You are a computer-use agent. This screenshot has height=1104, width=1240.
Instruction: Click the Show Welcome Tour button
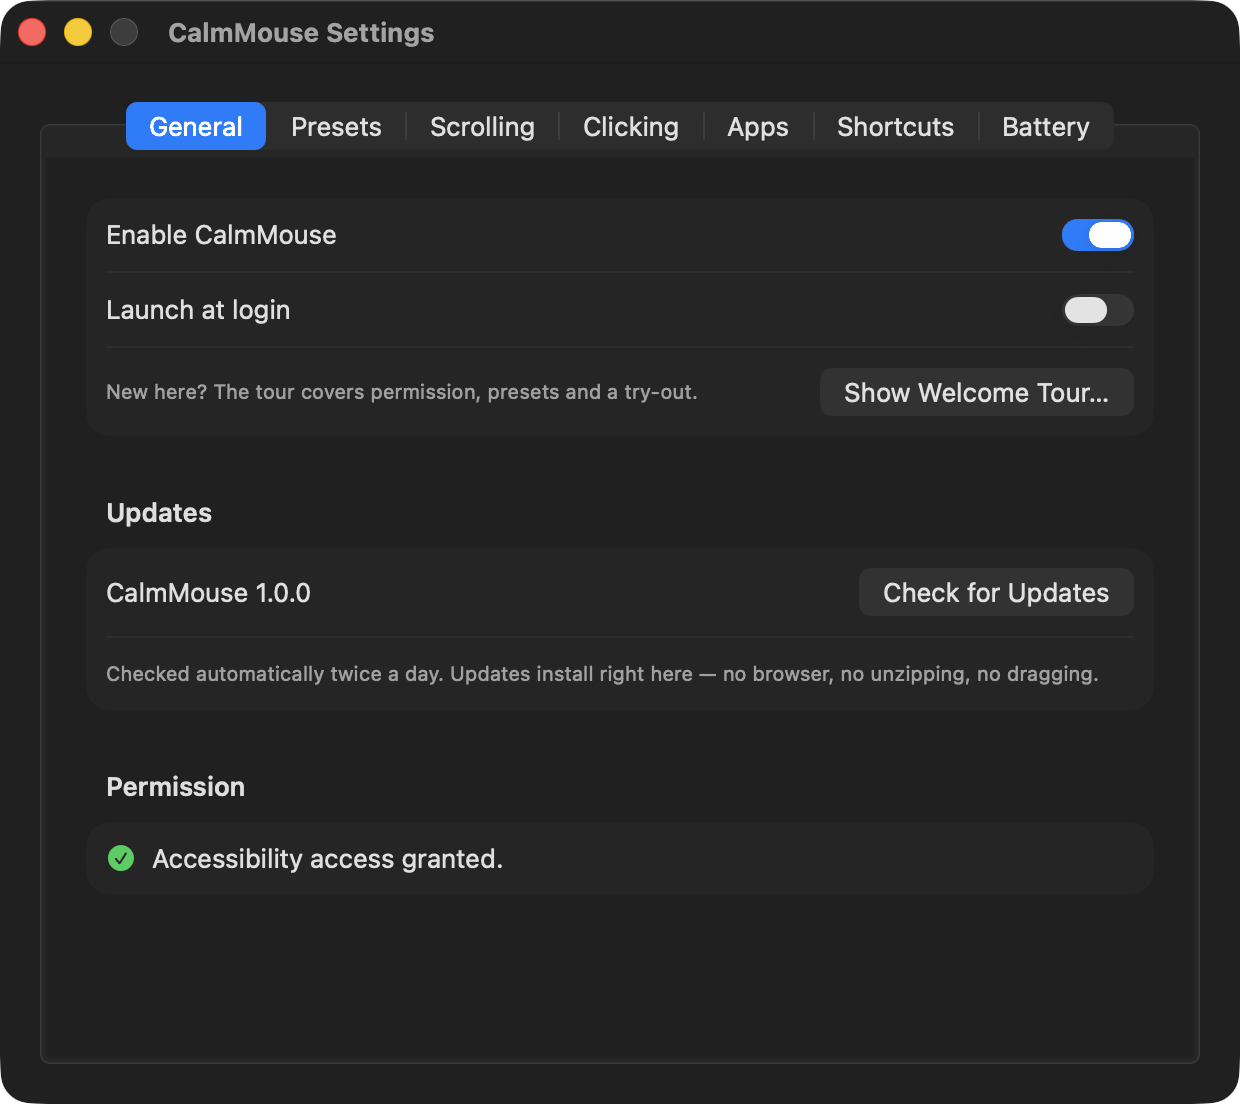click(976, 392)
